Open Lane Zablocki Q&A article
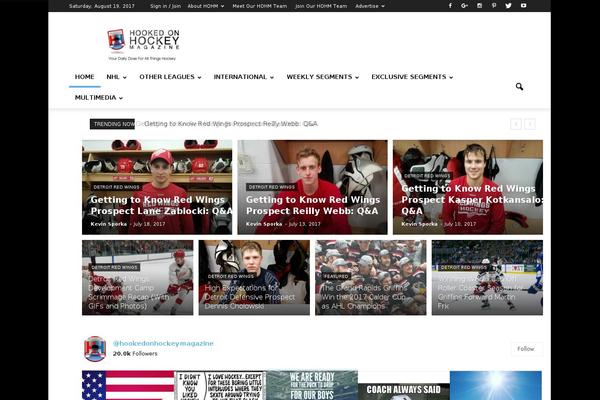The image size is (600, 400). point(161,206)
